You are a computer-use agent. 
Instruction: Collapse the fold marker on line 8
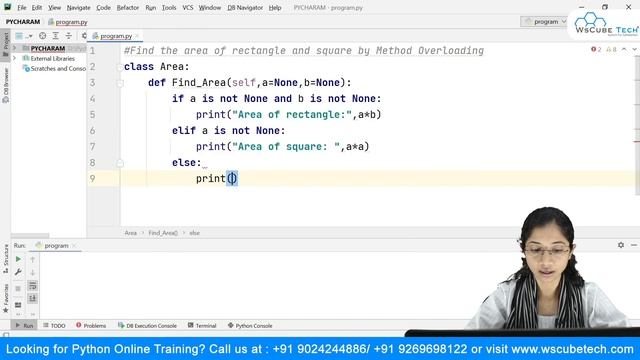pos(120,163)
